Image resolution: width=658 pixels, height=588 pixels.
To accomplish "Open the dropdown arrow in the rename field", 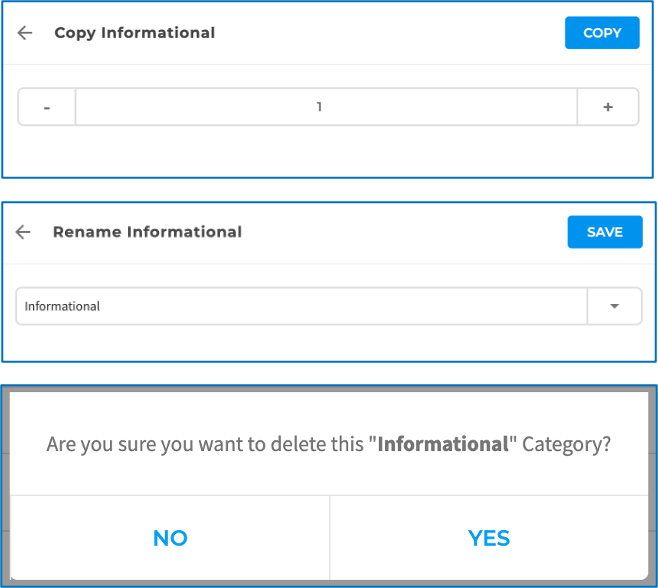I will coord(614,306).
